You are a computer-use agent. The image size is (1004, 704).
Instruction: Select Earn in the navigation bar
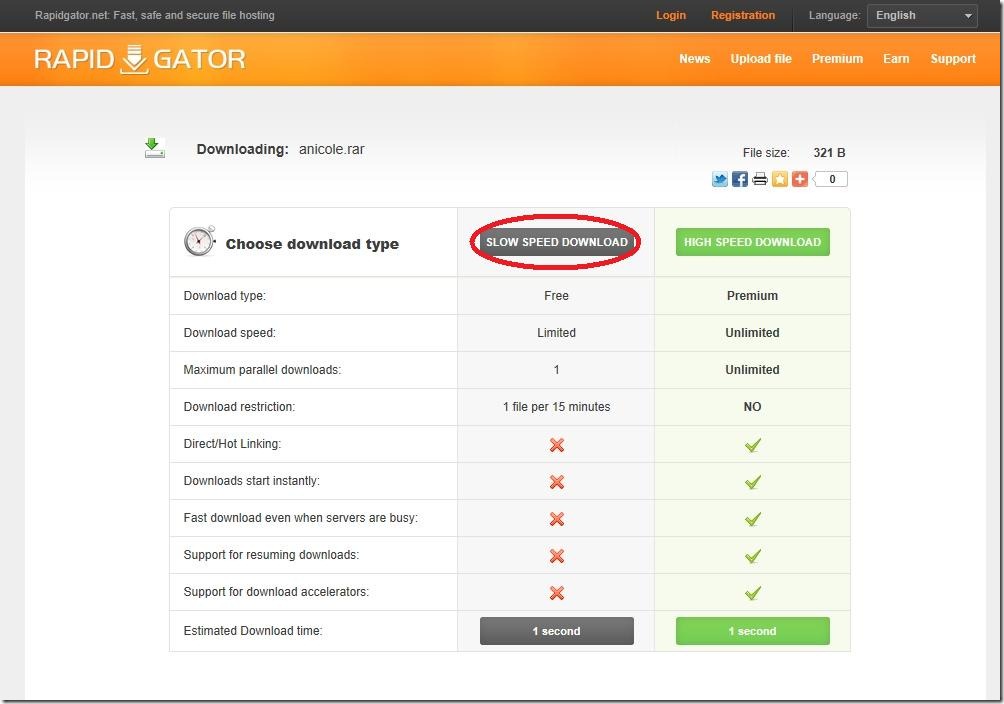(x=896, y=59)
